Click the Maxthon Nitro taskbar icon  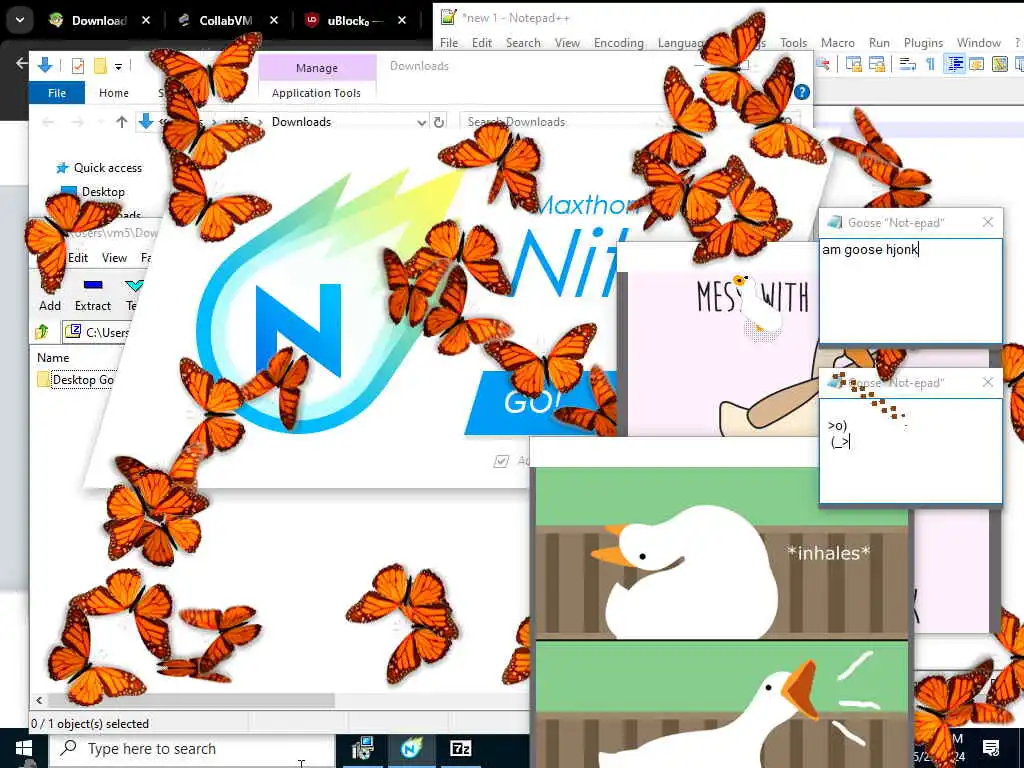point(411,749)
